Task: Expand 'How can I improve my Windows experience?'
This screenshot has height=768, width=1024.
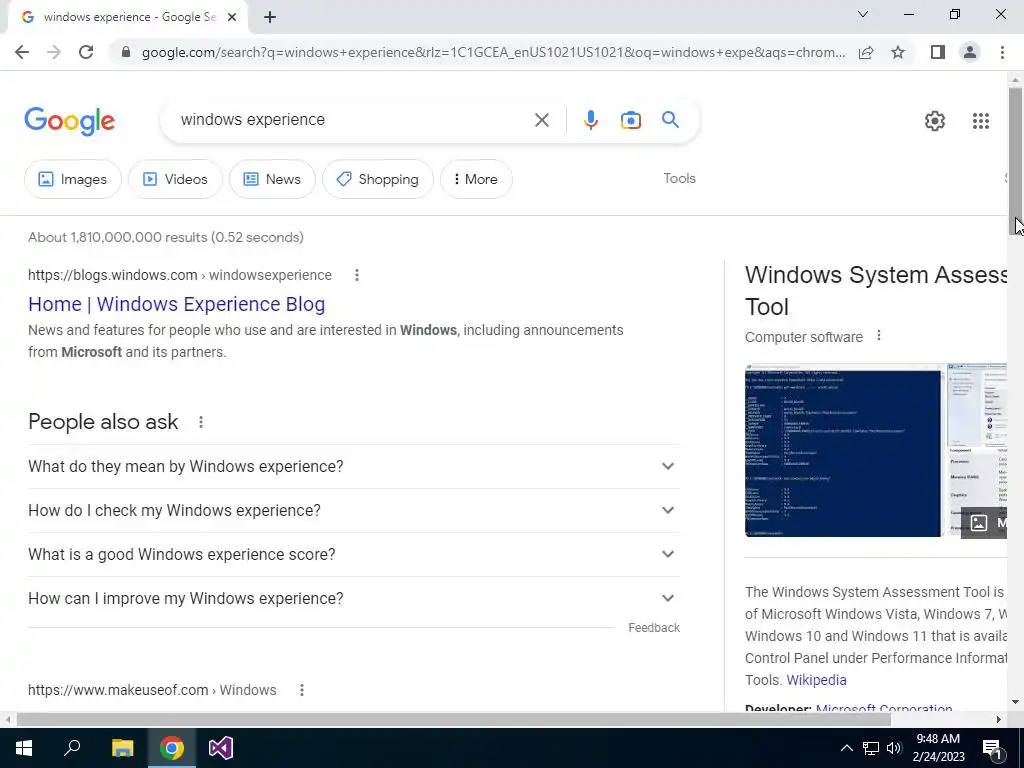Action: pos(353,598)
